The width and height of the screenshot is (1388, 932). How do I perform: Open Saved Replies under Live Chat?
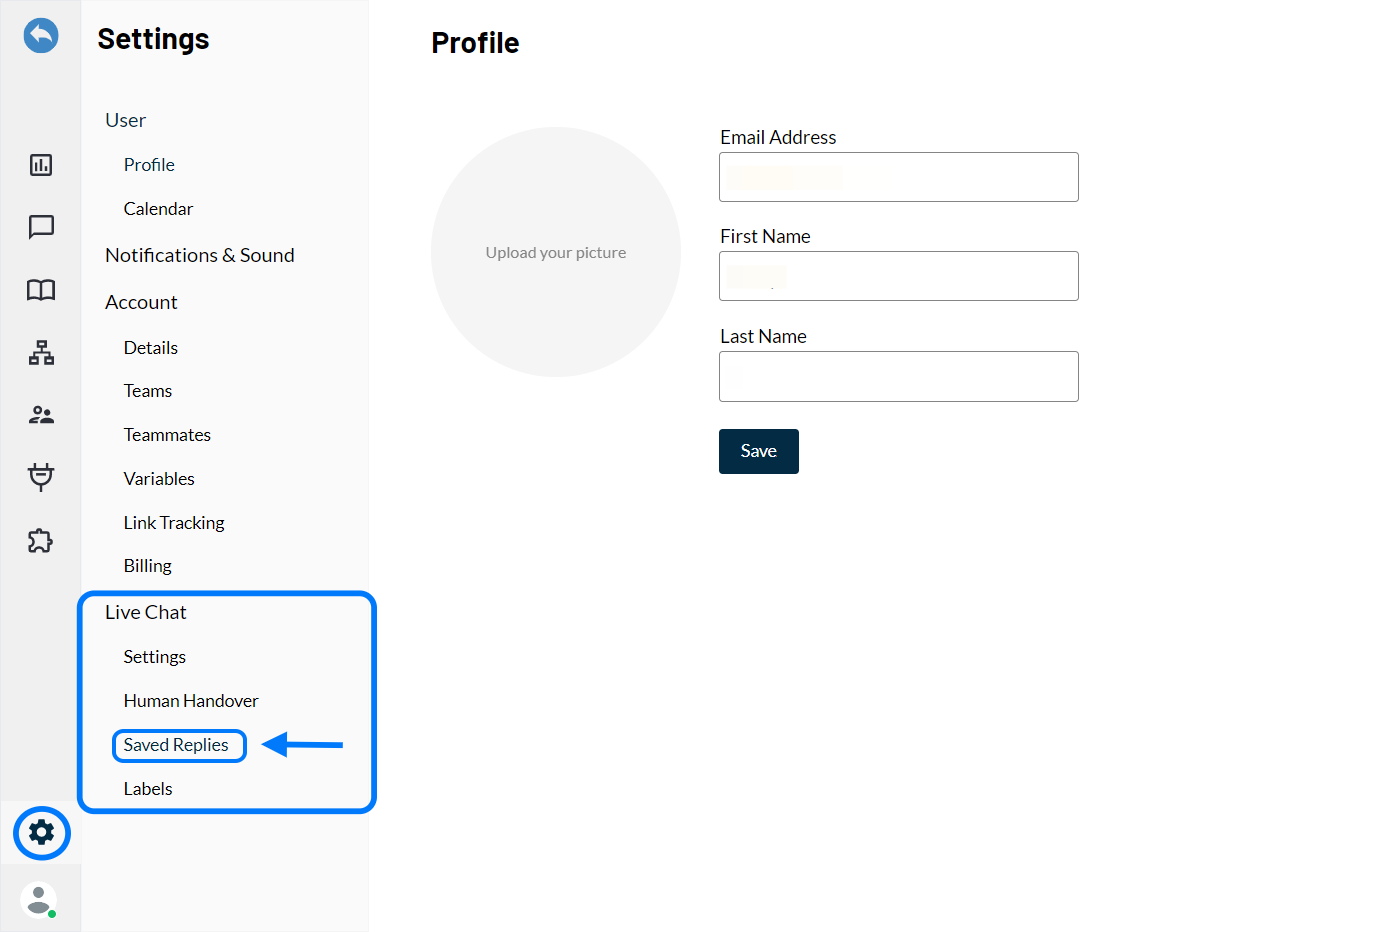pyautogui.click(x=176, y=745)
